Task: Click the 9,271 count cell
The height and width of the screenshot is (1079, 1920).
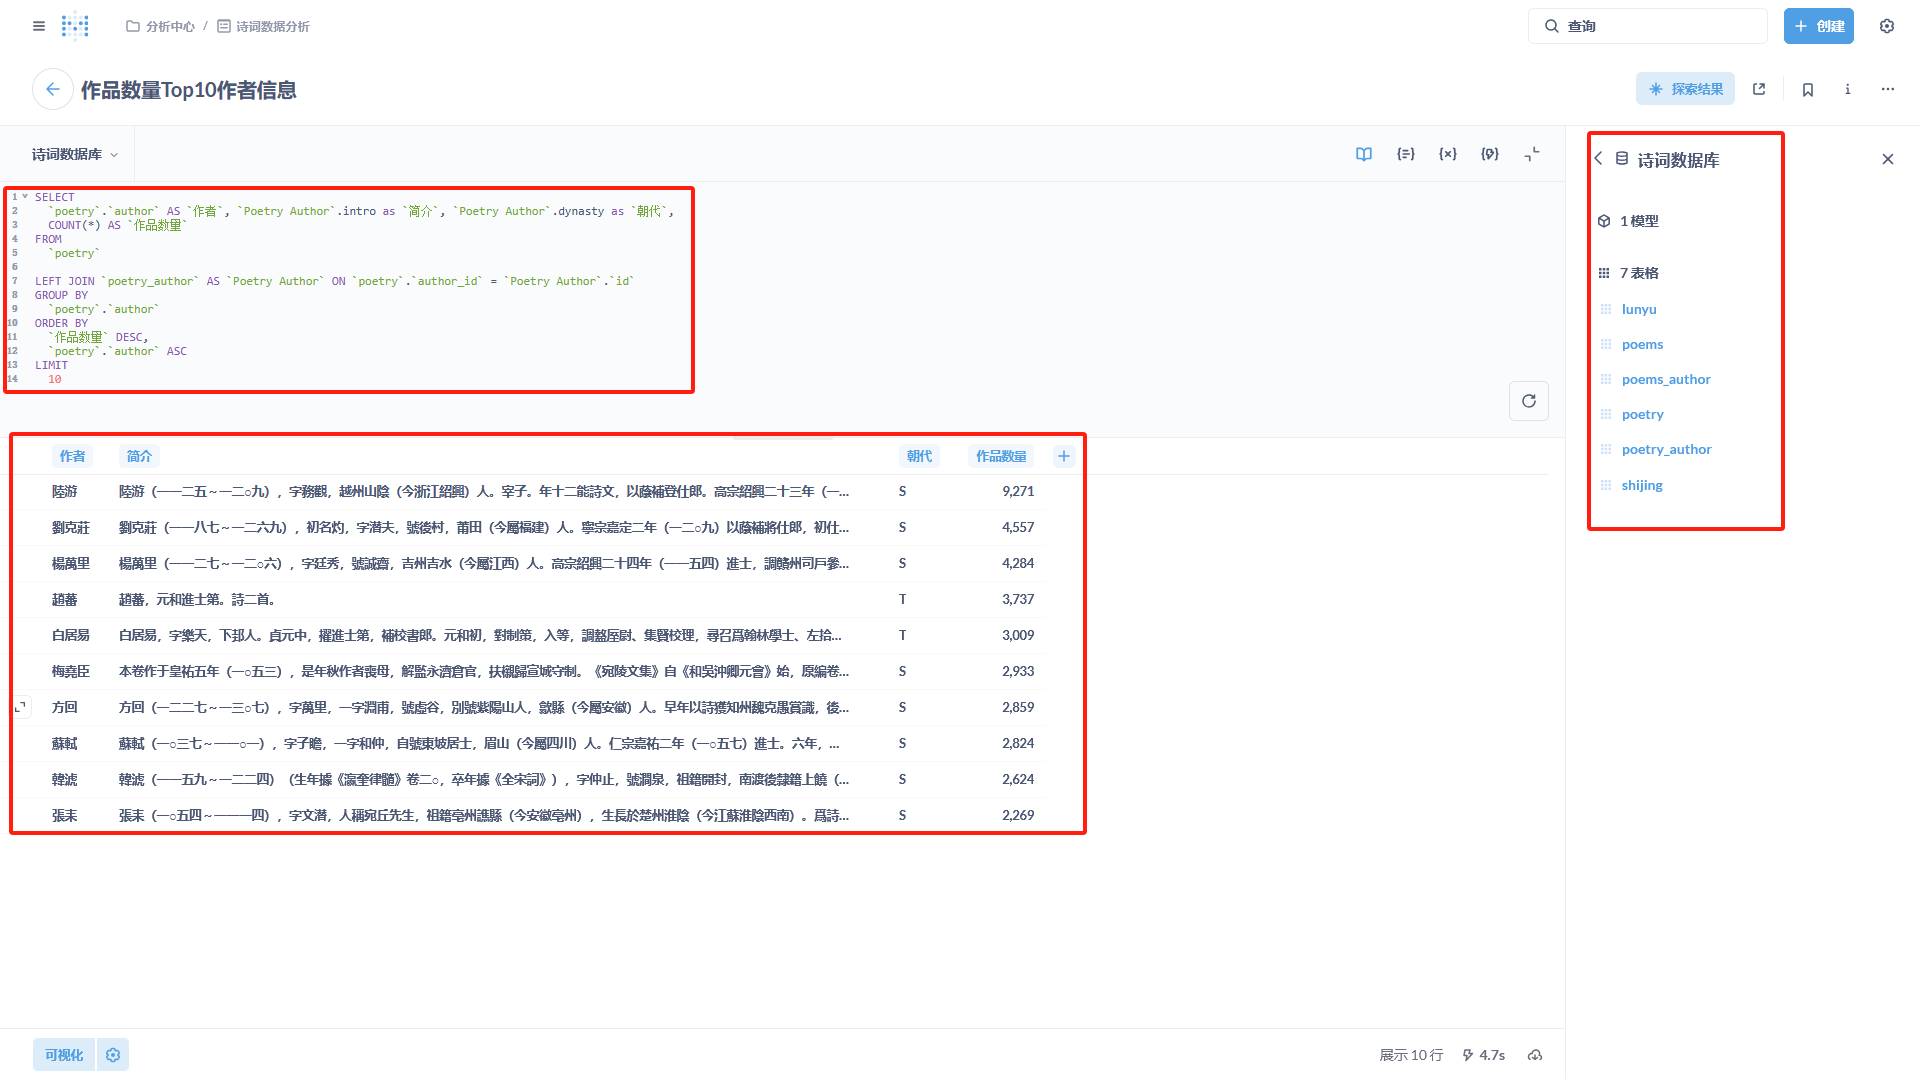Action: (1018, 491)
